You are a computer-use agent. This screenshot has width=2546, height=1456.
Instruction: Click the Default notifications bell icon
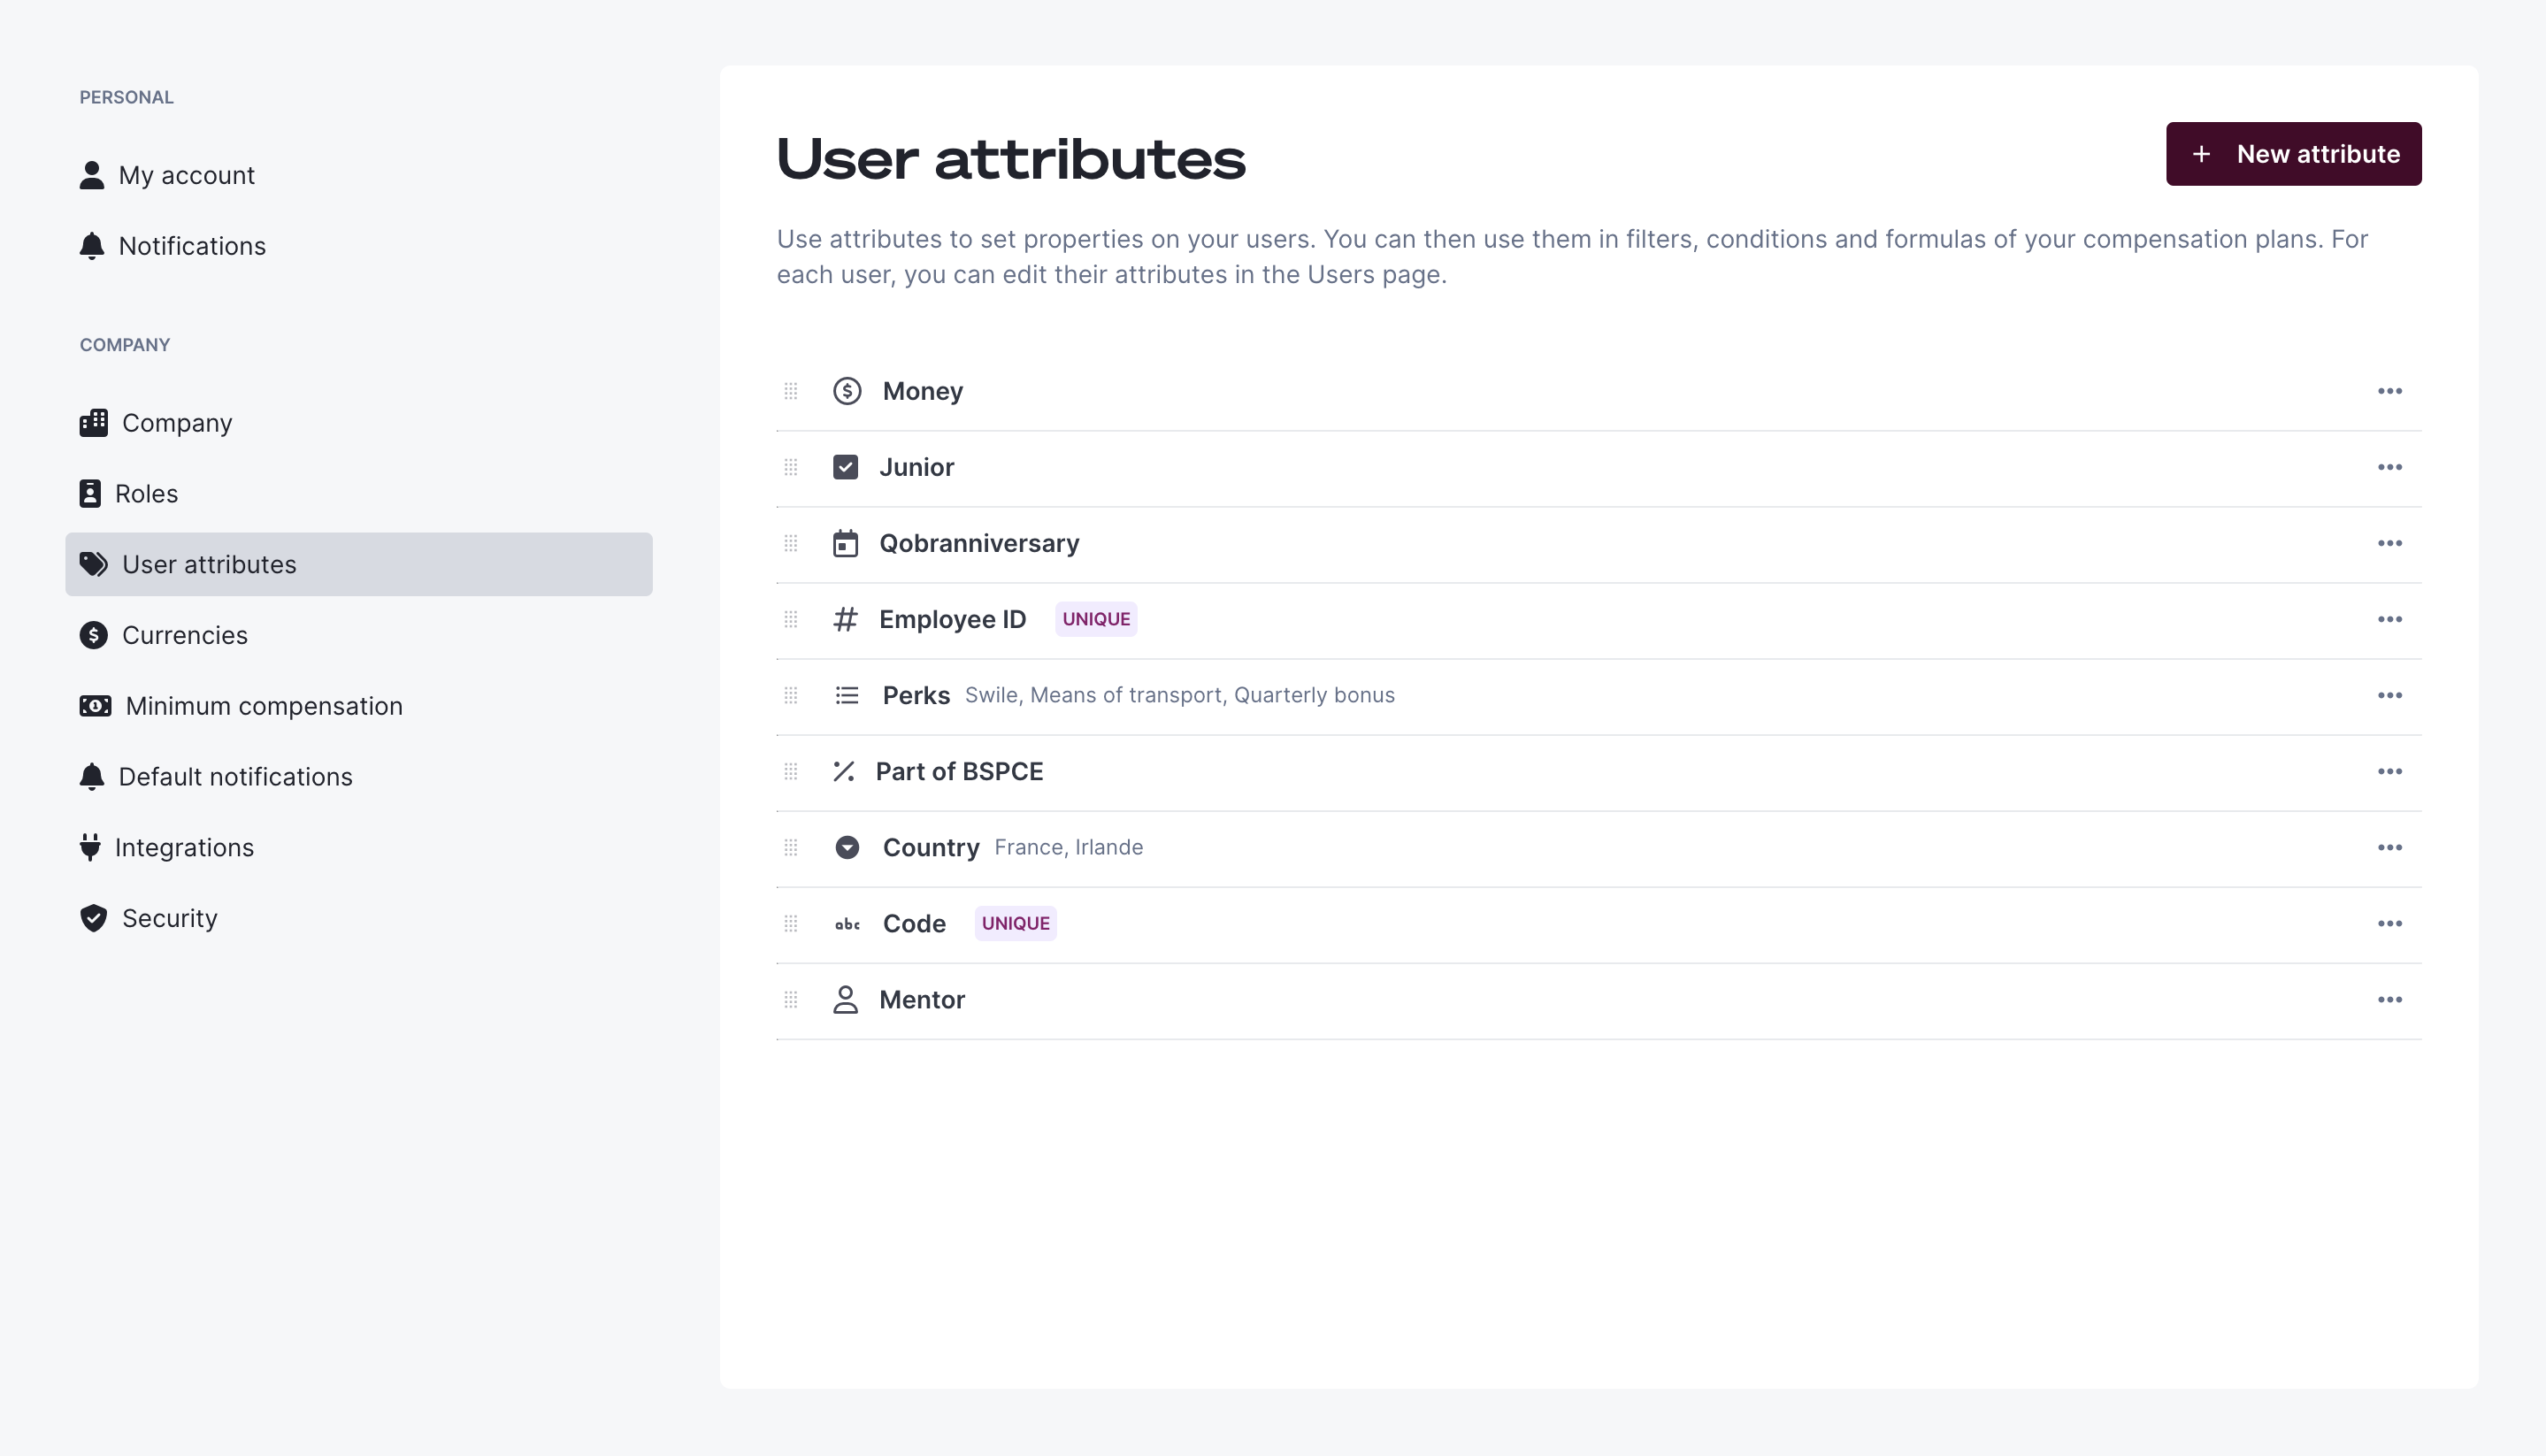(92, 777)
